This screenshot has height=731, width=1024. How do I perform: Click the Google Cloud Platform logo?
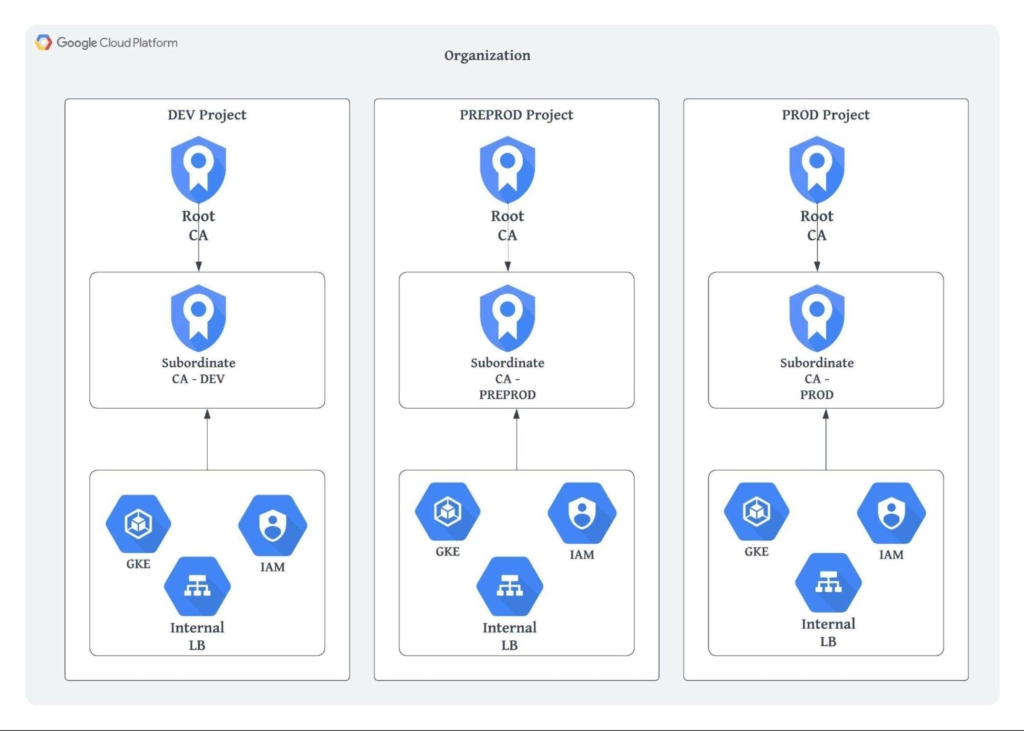click(x=44, y=42)
